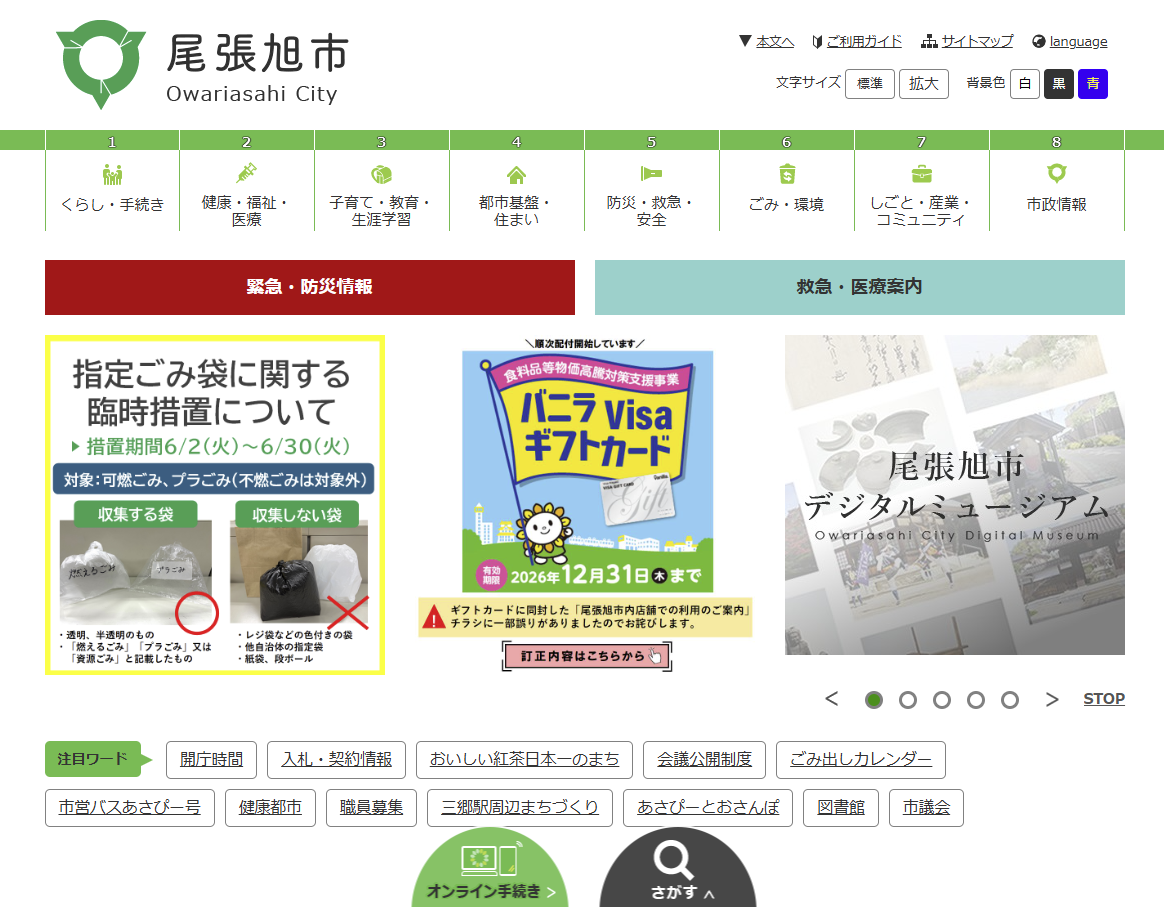Set text size to 標準

click(869, 84)
